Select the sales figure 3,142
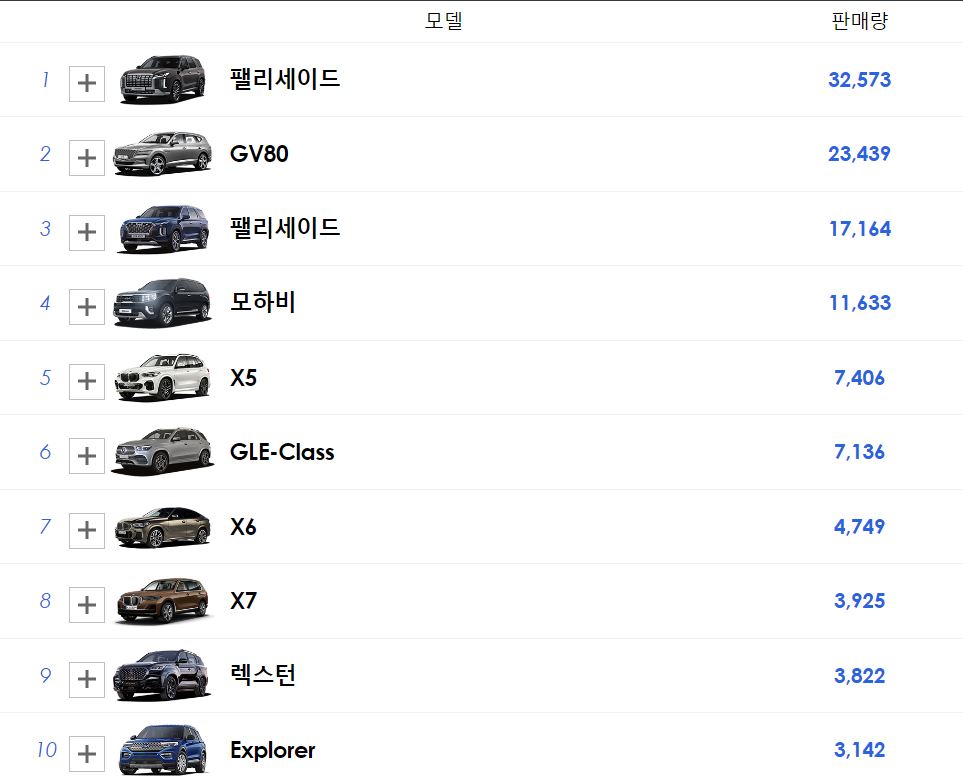This screenshot has height=784, width=963. (859, 750)
